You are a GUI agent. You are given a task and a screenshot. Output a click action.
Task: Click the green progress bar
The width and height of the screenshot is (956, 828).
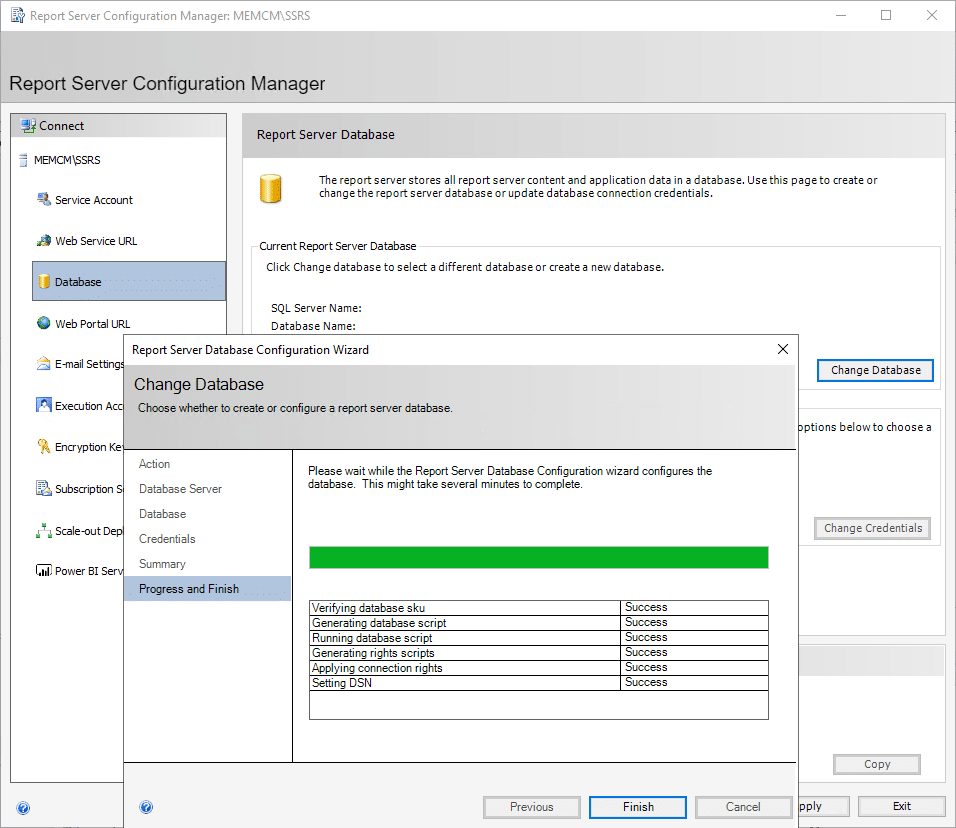click(538, 557)
